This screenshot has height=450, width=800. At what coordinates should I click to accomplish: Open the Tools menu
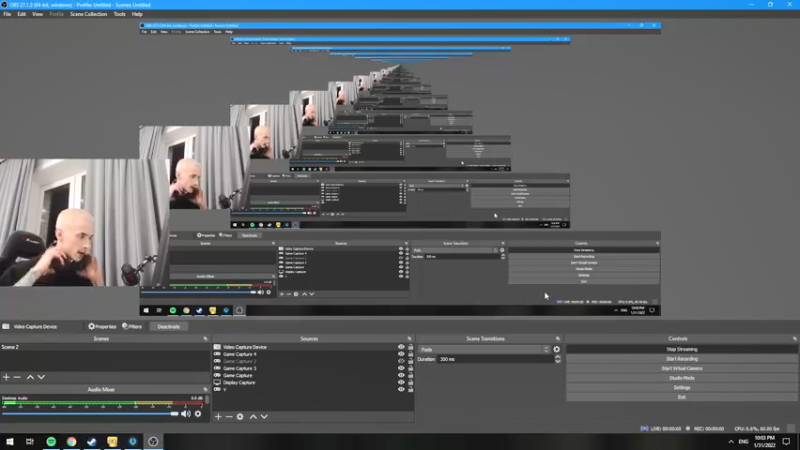pos(119,14)
